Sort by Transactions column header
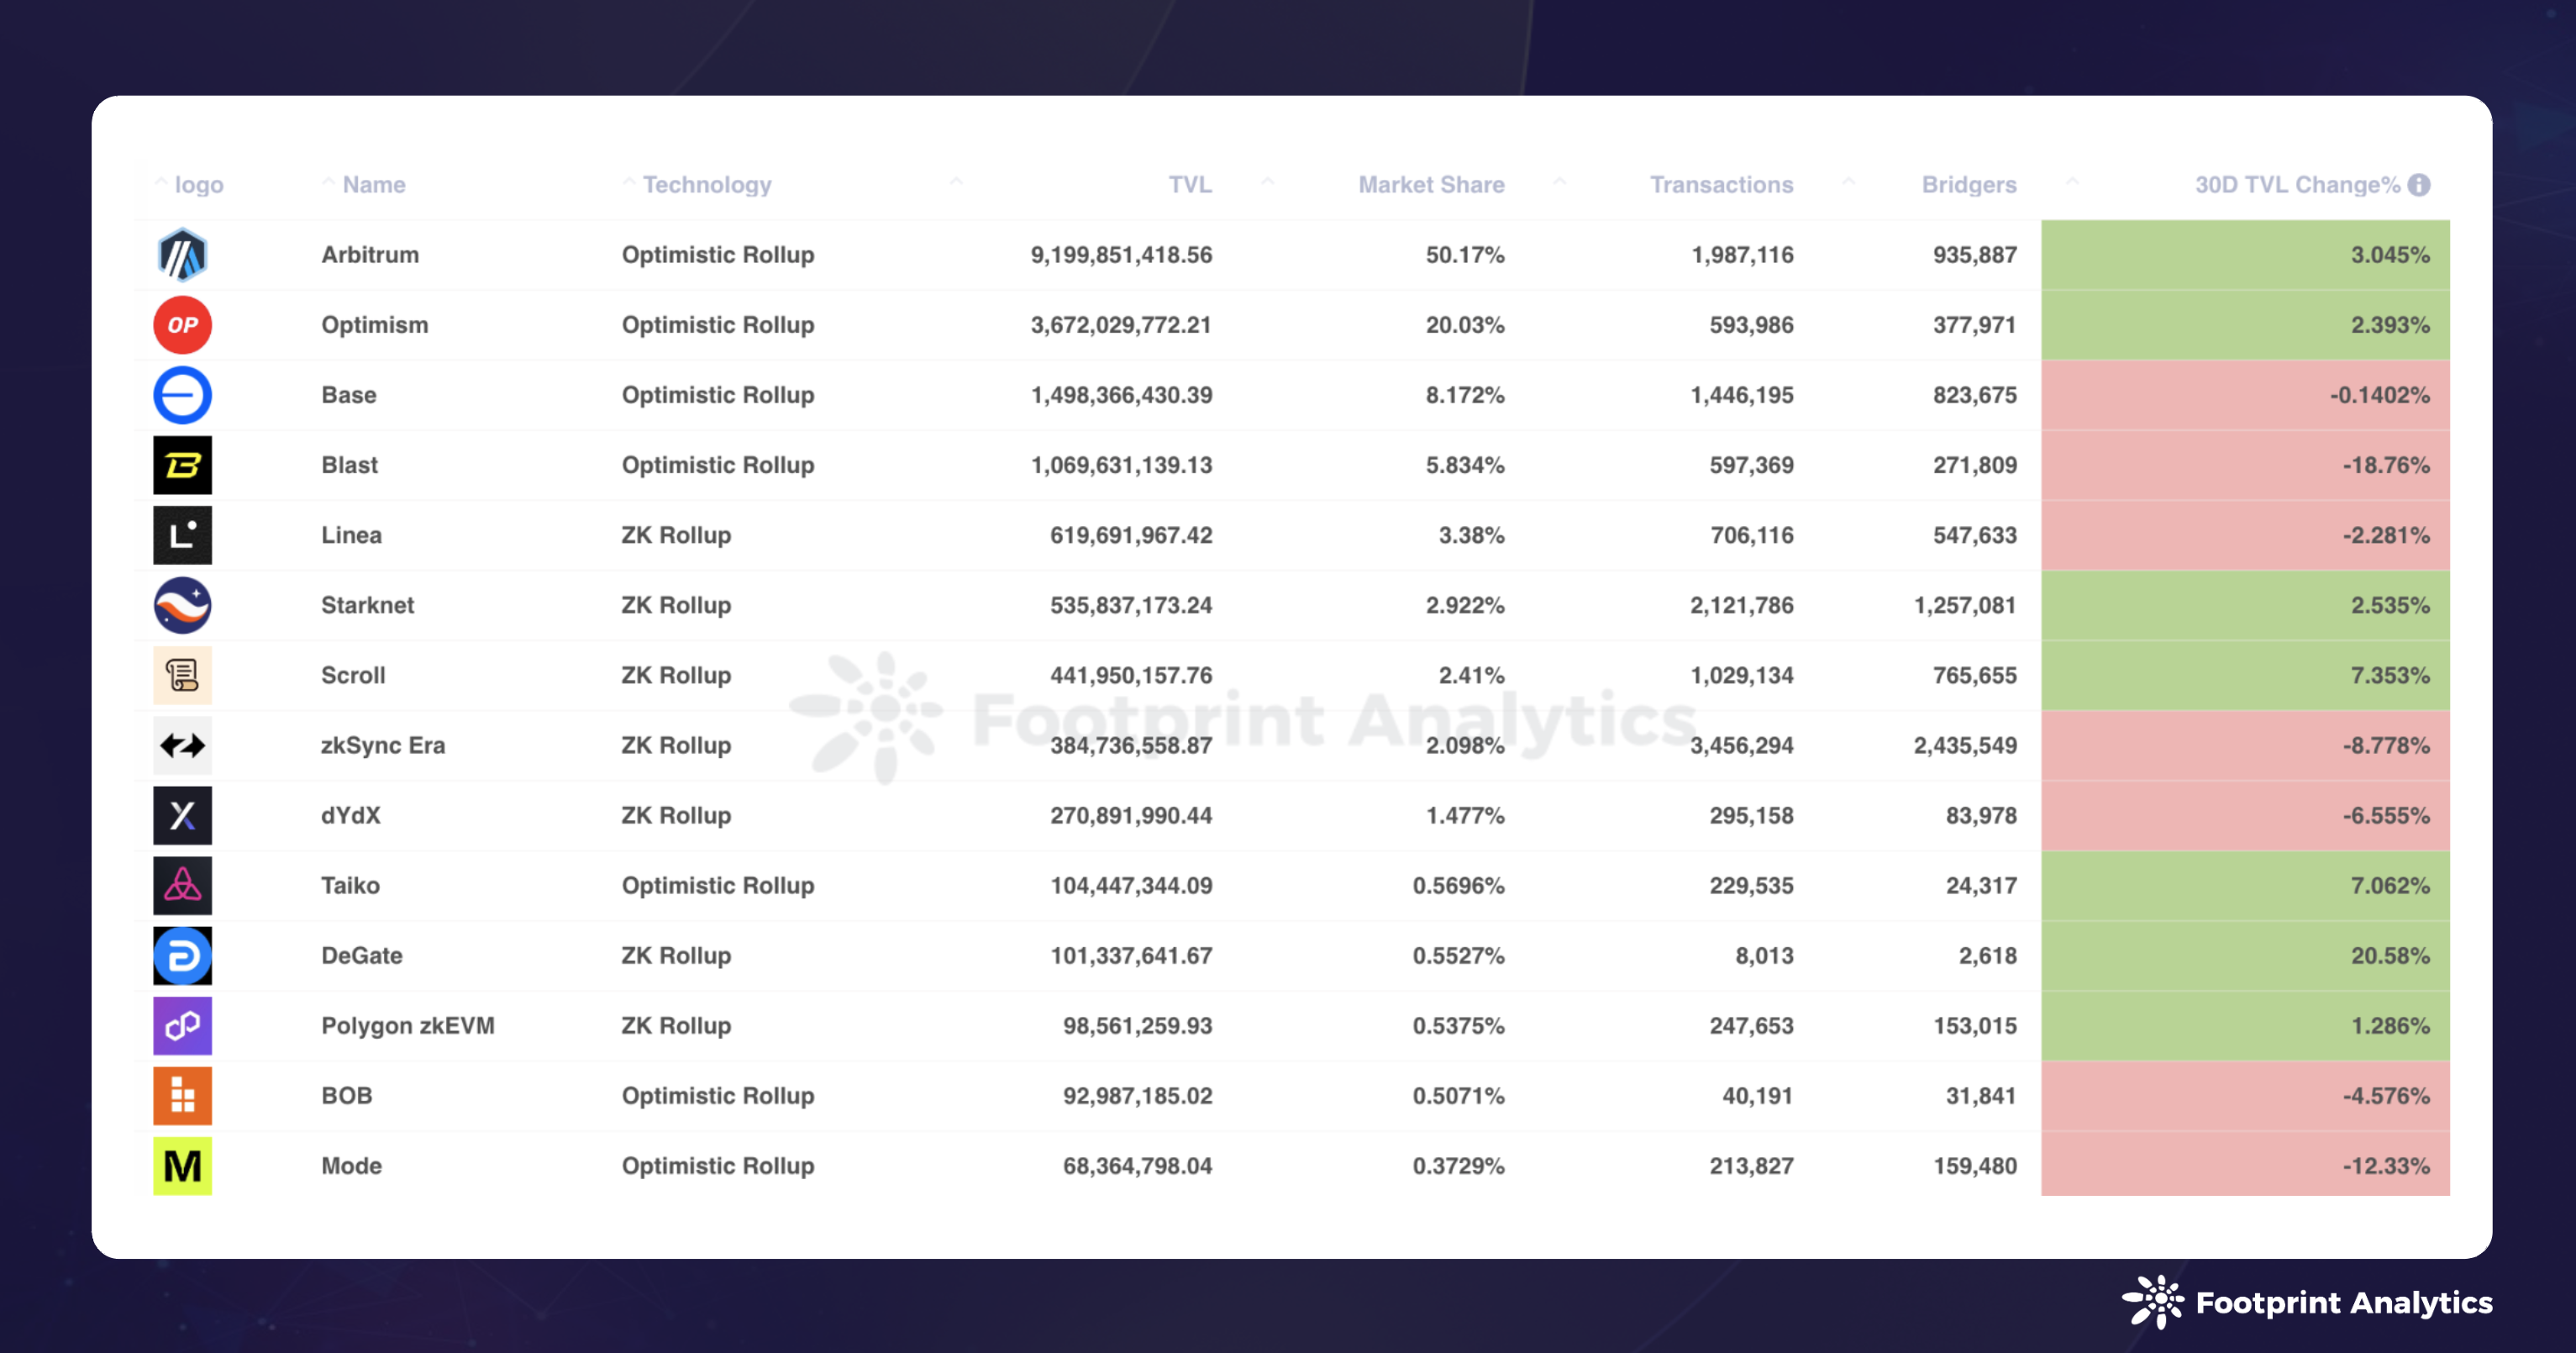The width and height of the screenshot is (2576, 1353). tap(1720, 185)
